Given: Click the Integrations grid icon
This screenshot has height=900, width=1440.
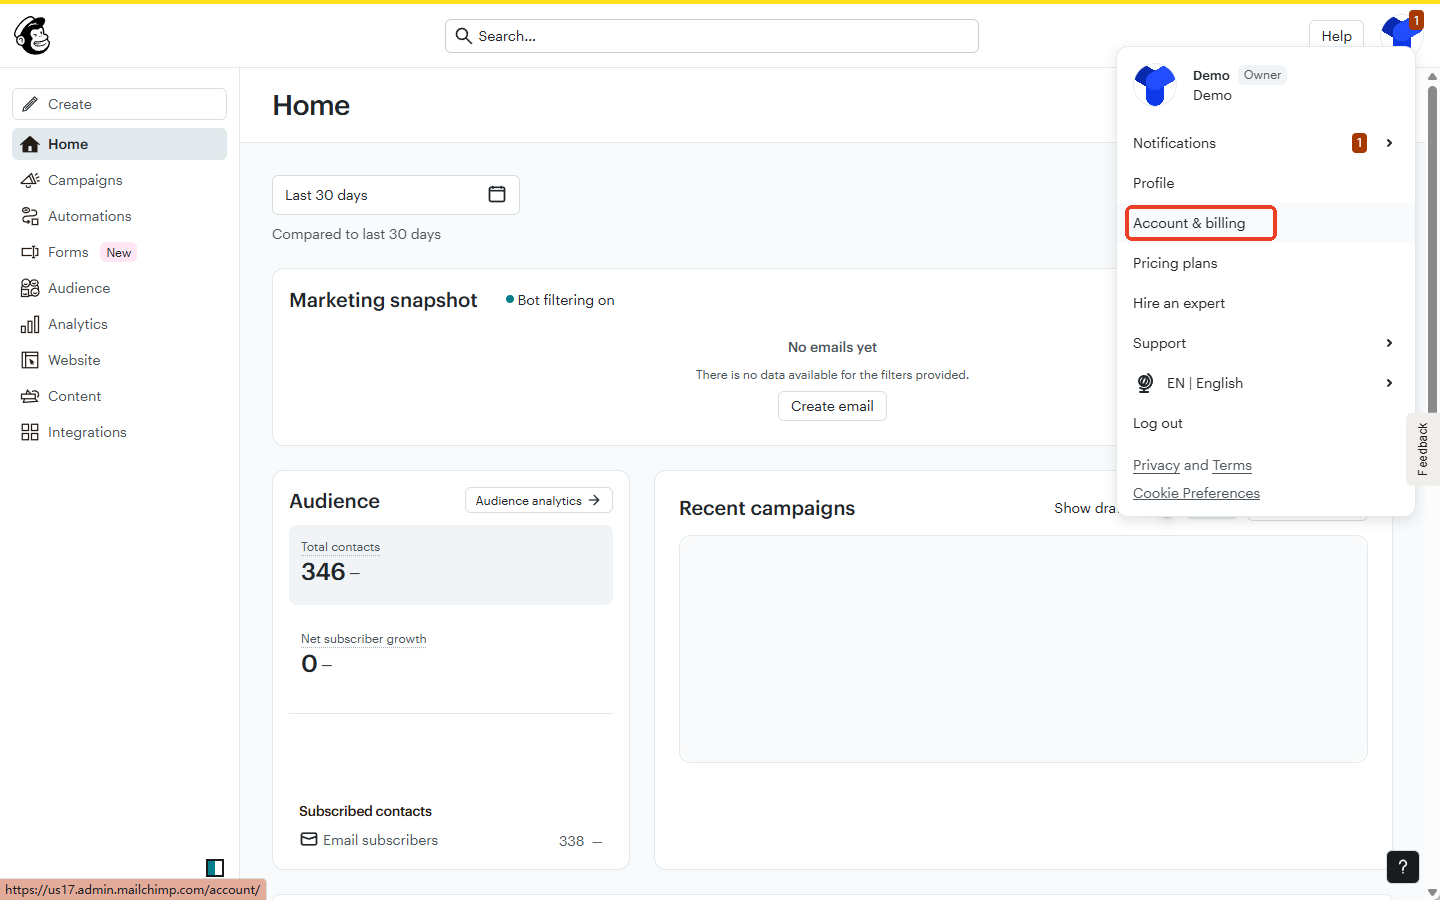Looking at the screenshot, I should 30,432.
